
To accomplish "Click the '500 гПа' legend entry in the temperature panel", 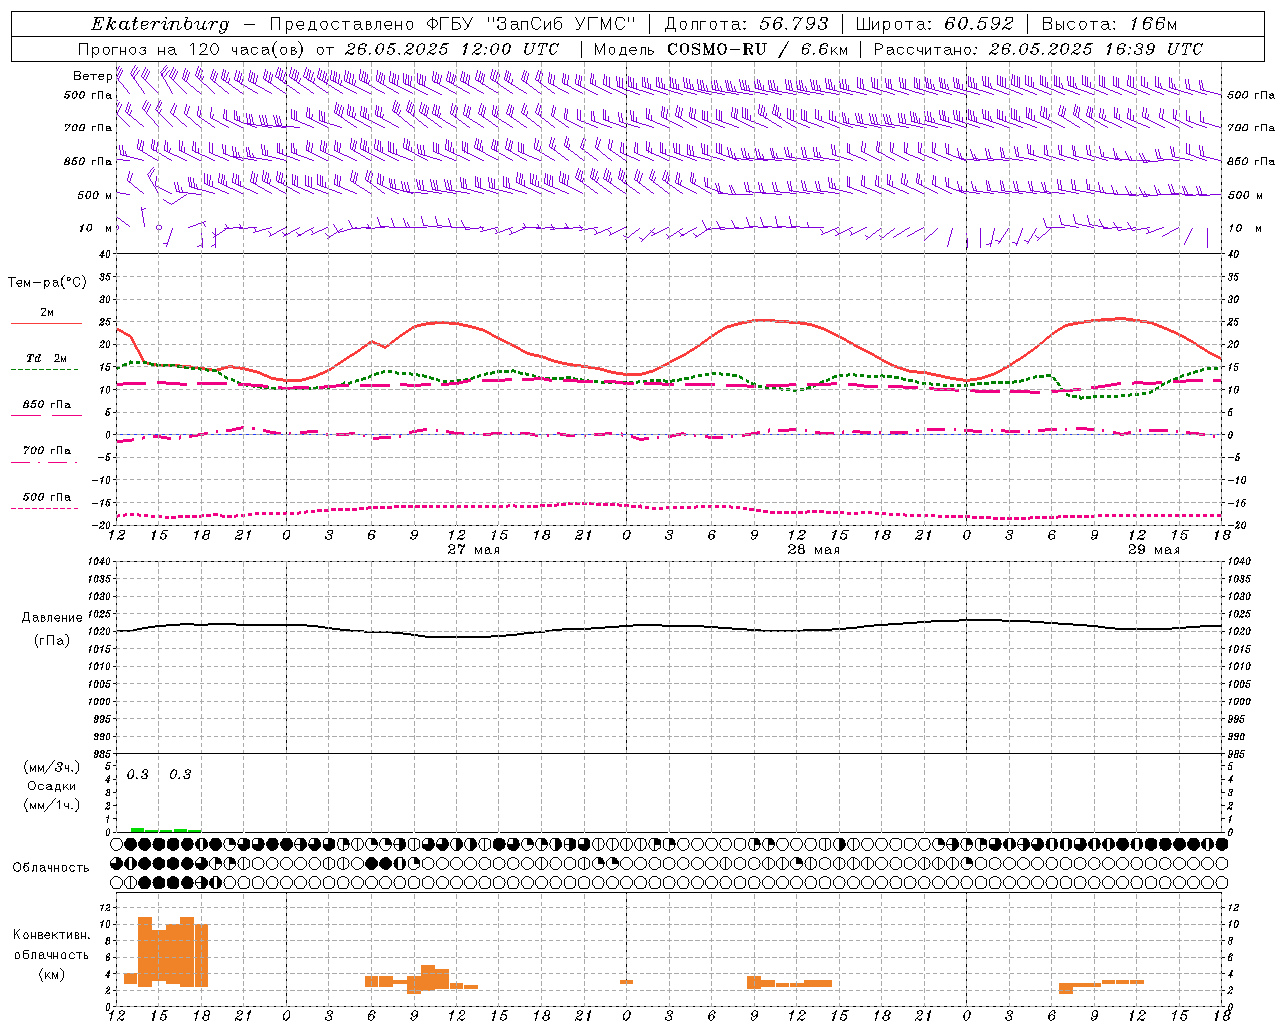I will (47, 497).
